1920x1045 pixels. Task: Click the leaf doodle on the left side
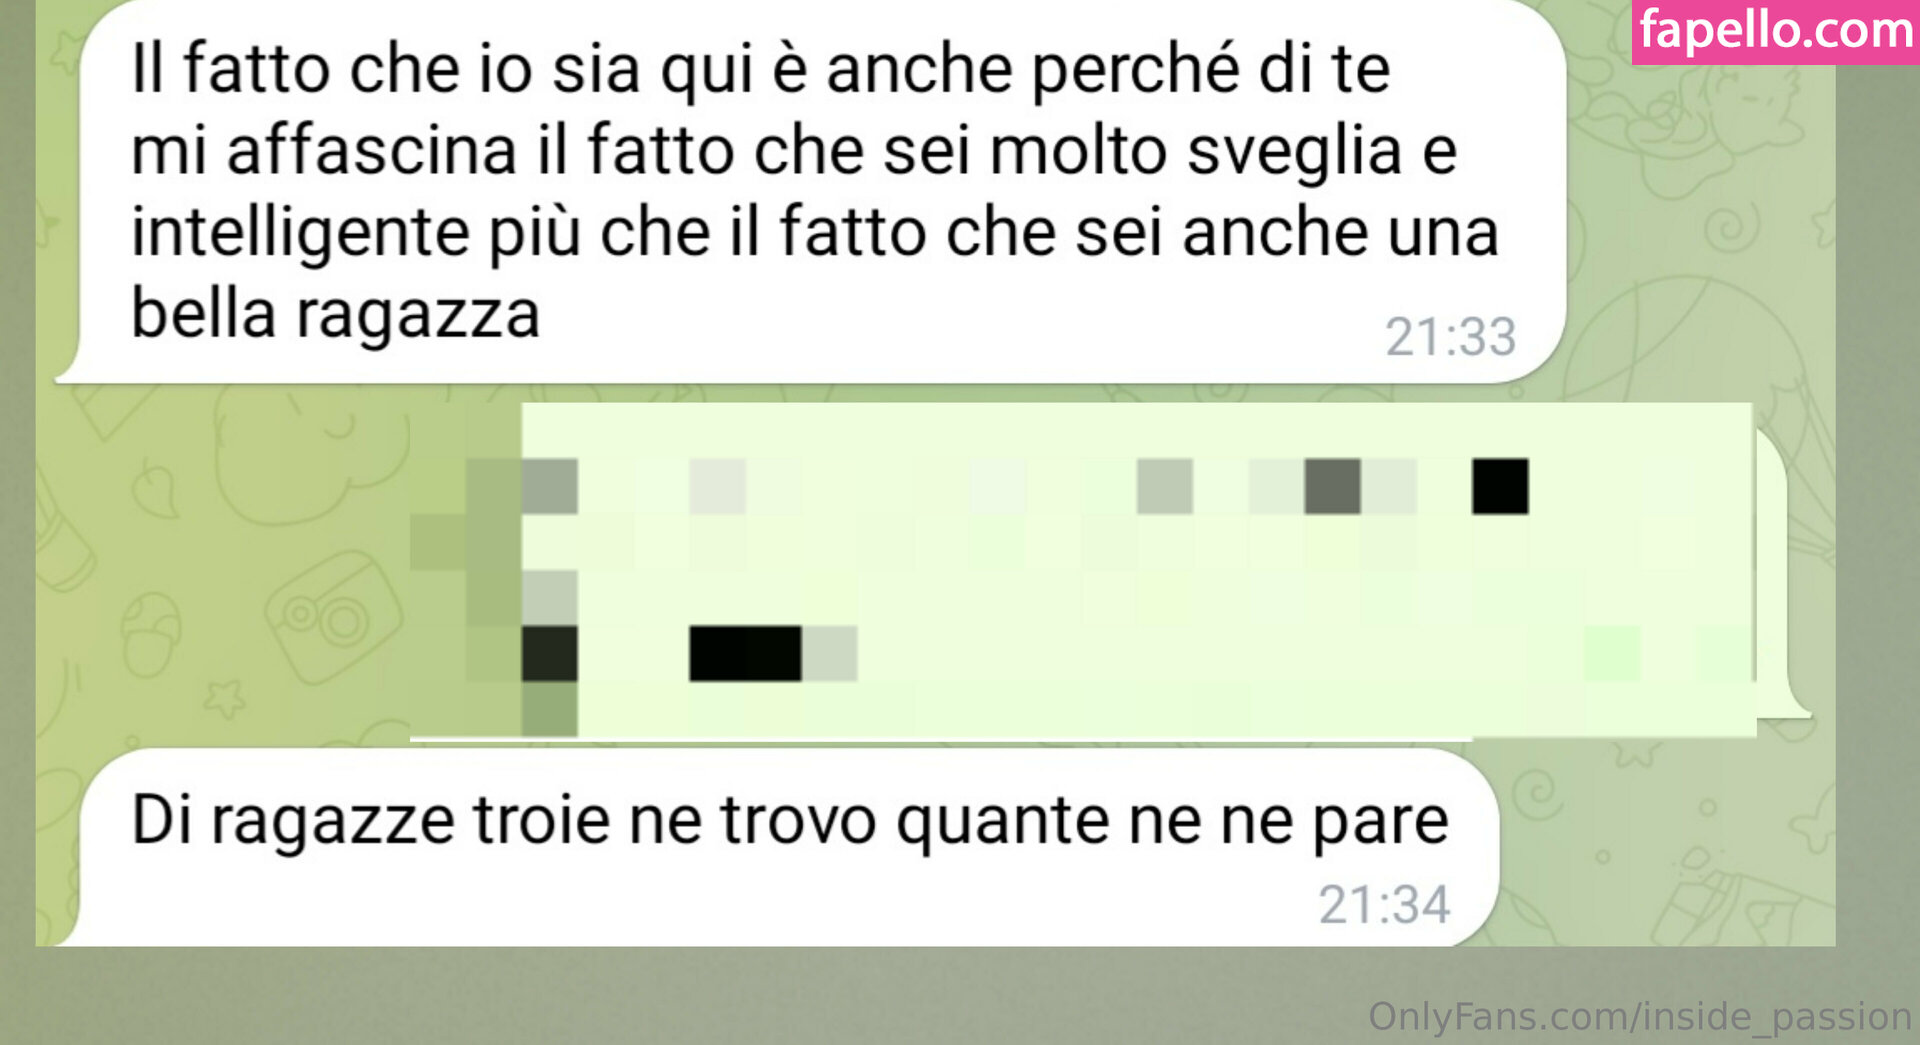tap(157, 488)
